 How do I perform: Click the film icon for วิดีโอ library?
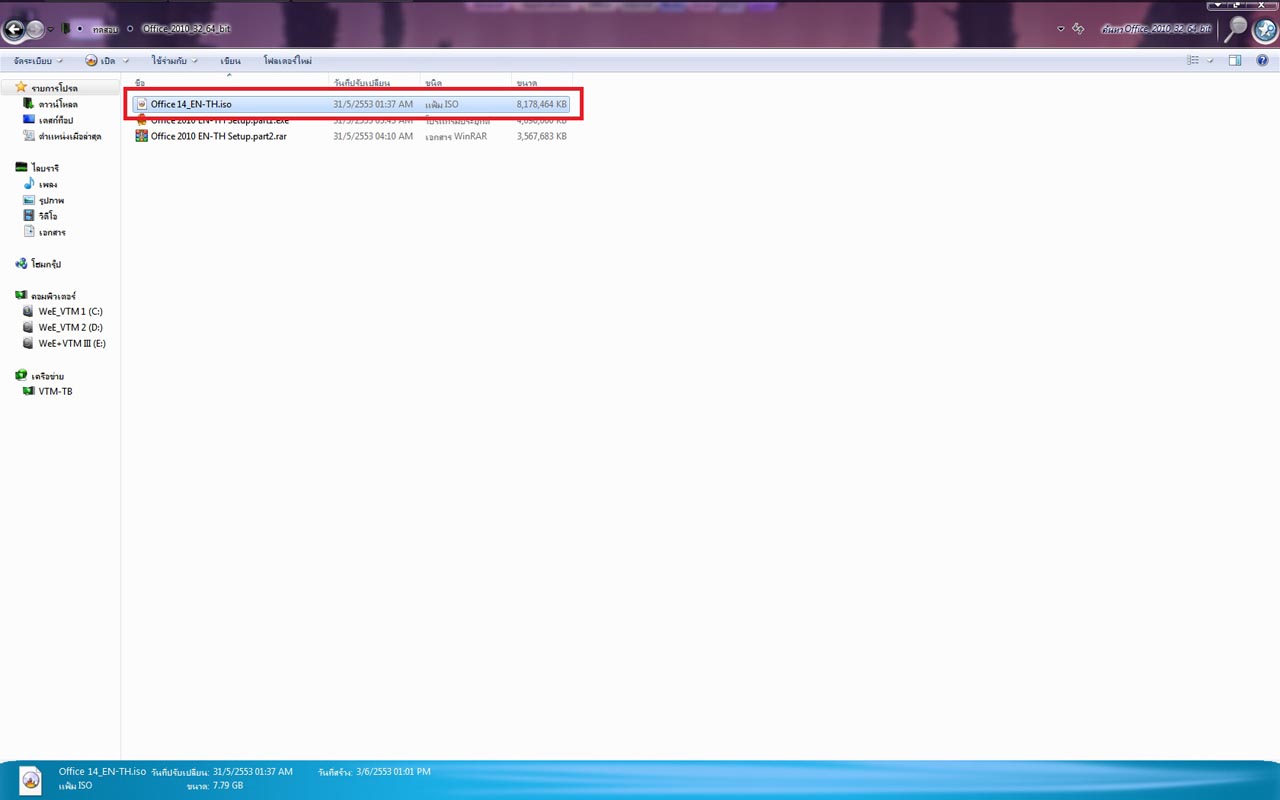click(29, 216)
